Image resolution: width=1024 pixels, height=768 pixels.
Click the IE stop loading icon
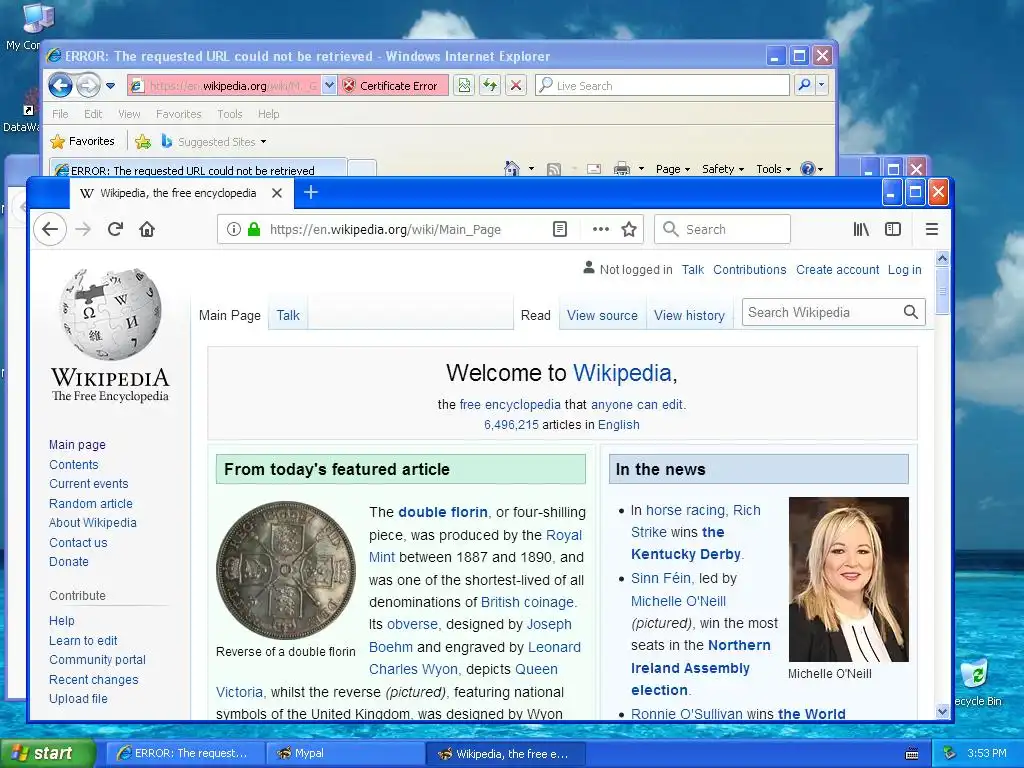coord(516,85)
